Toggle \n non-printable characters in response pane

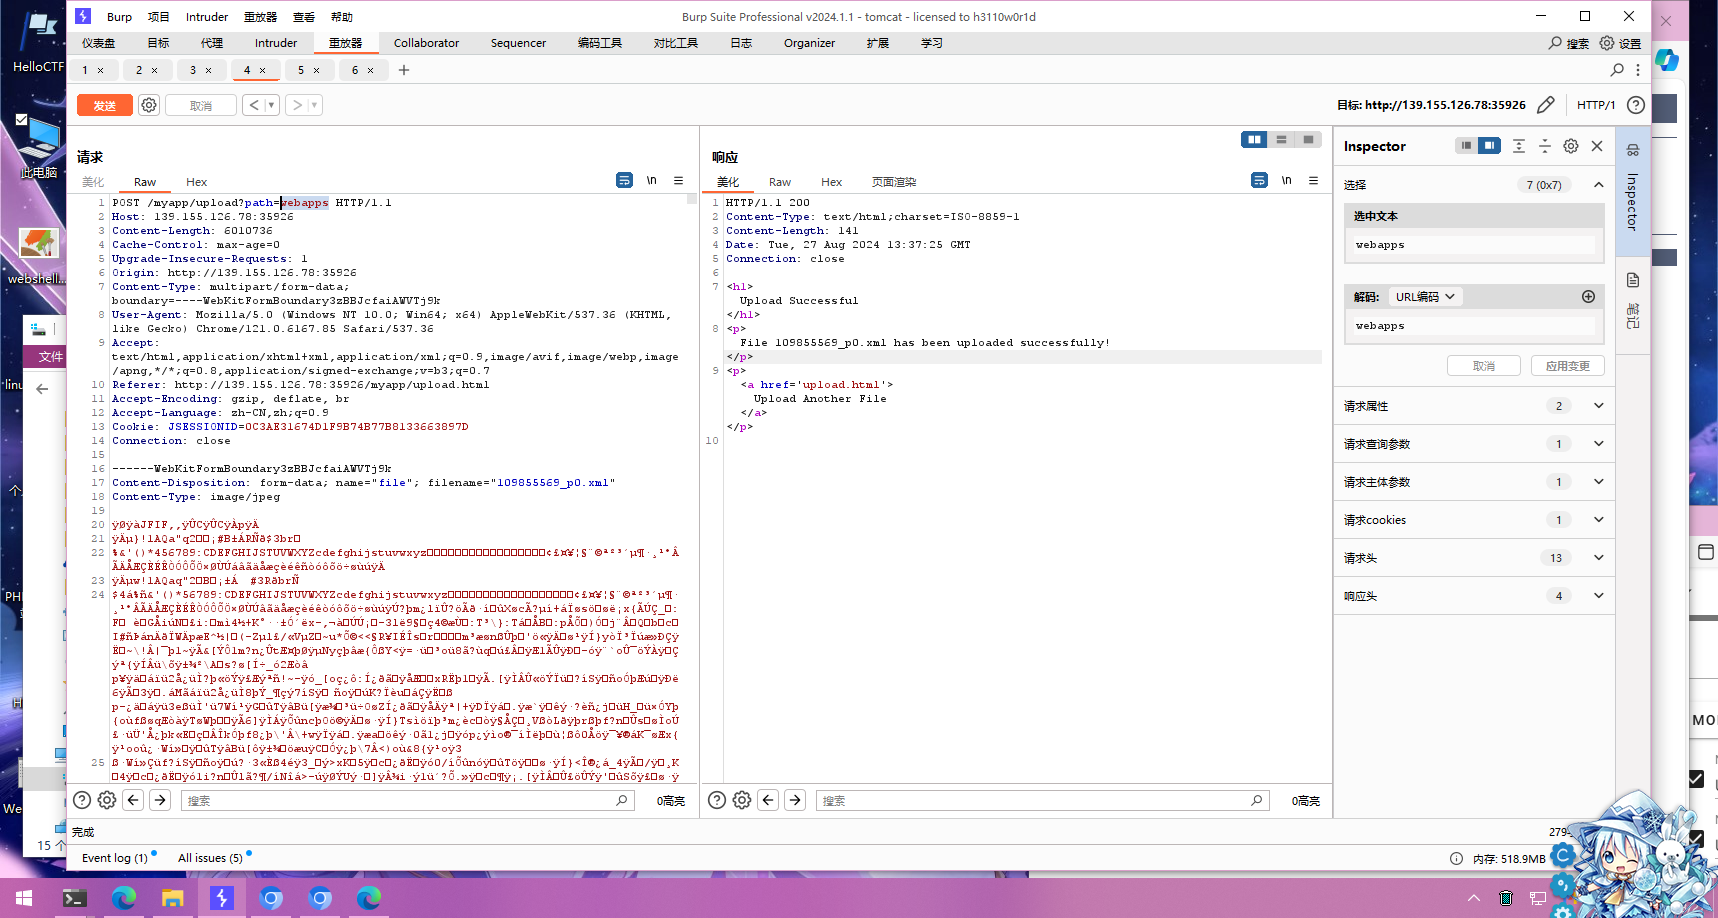pyautogui.click(x=1286, y=180)
